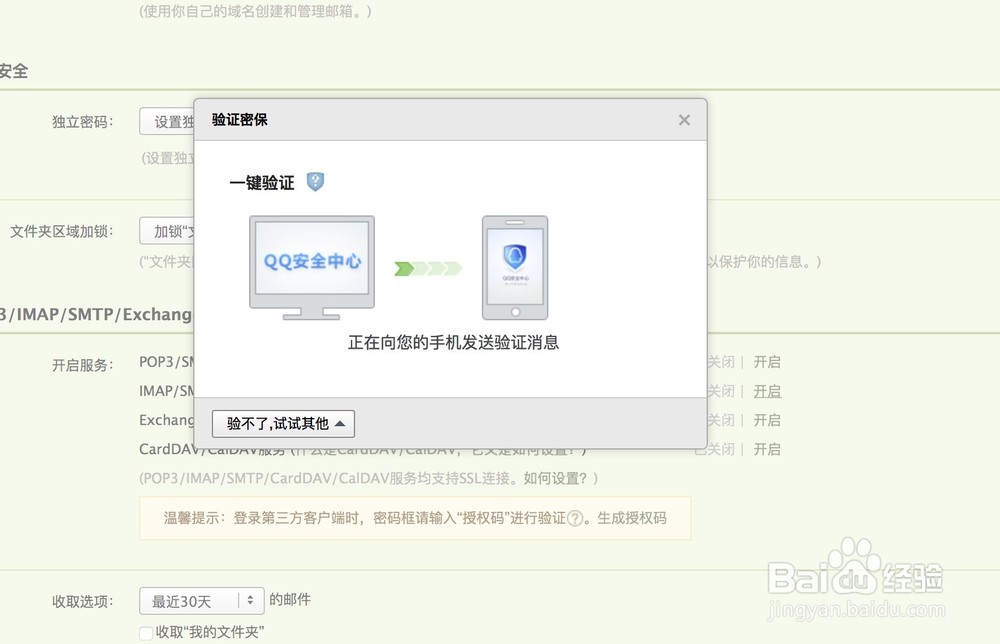Enable the Exchange service via 开启
The height and width of the screenshot is (644, 1000).
coord(767,420)
